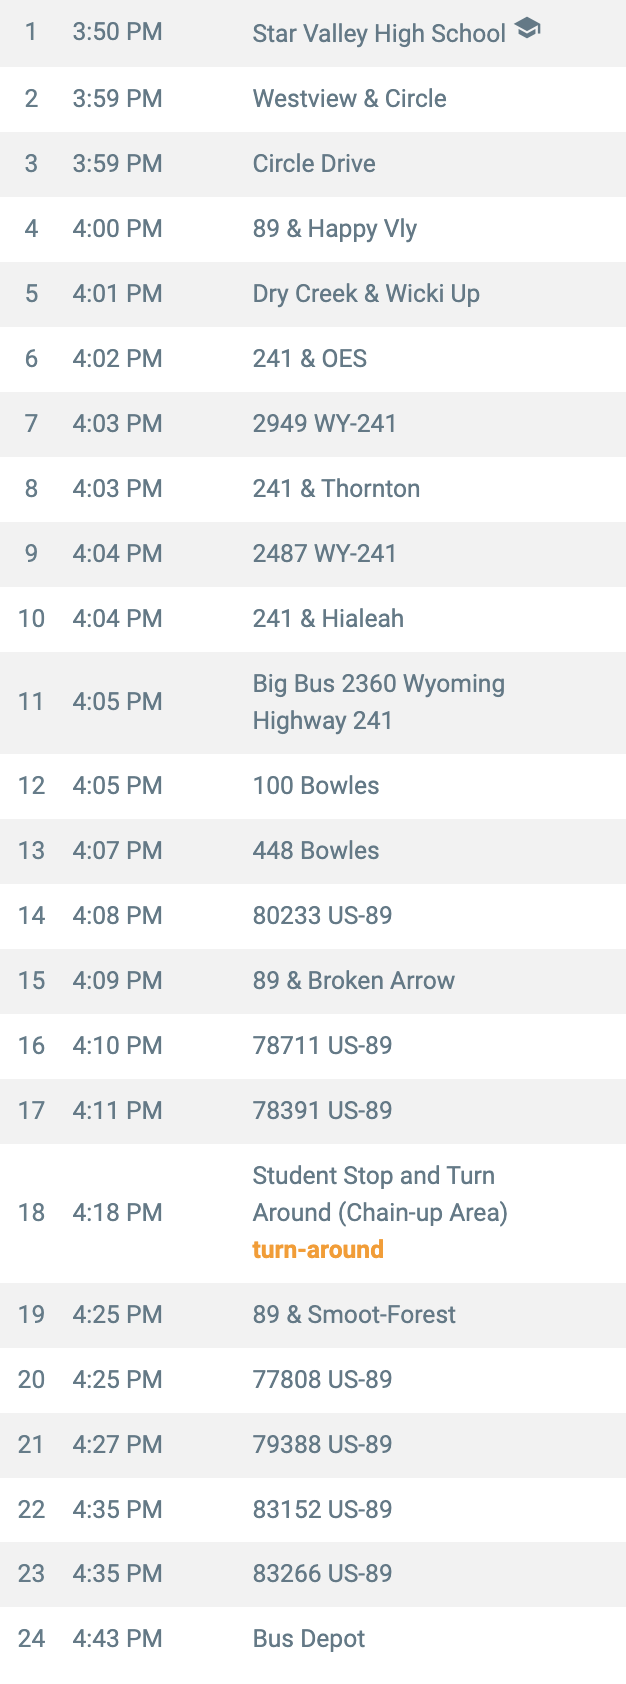This screenshot has height=1684, width=626.
Task: Select the 241 & OES stop
Action: pos(313,359)
